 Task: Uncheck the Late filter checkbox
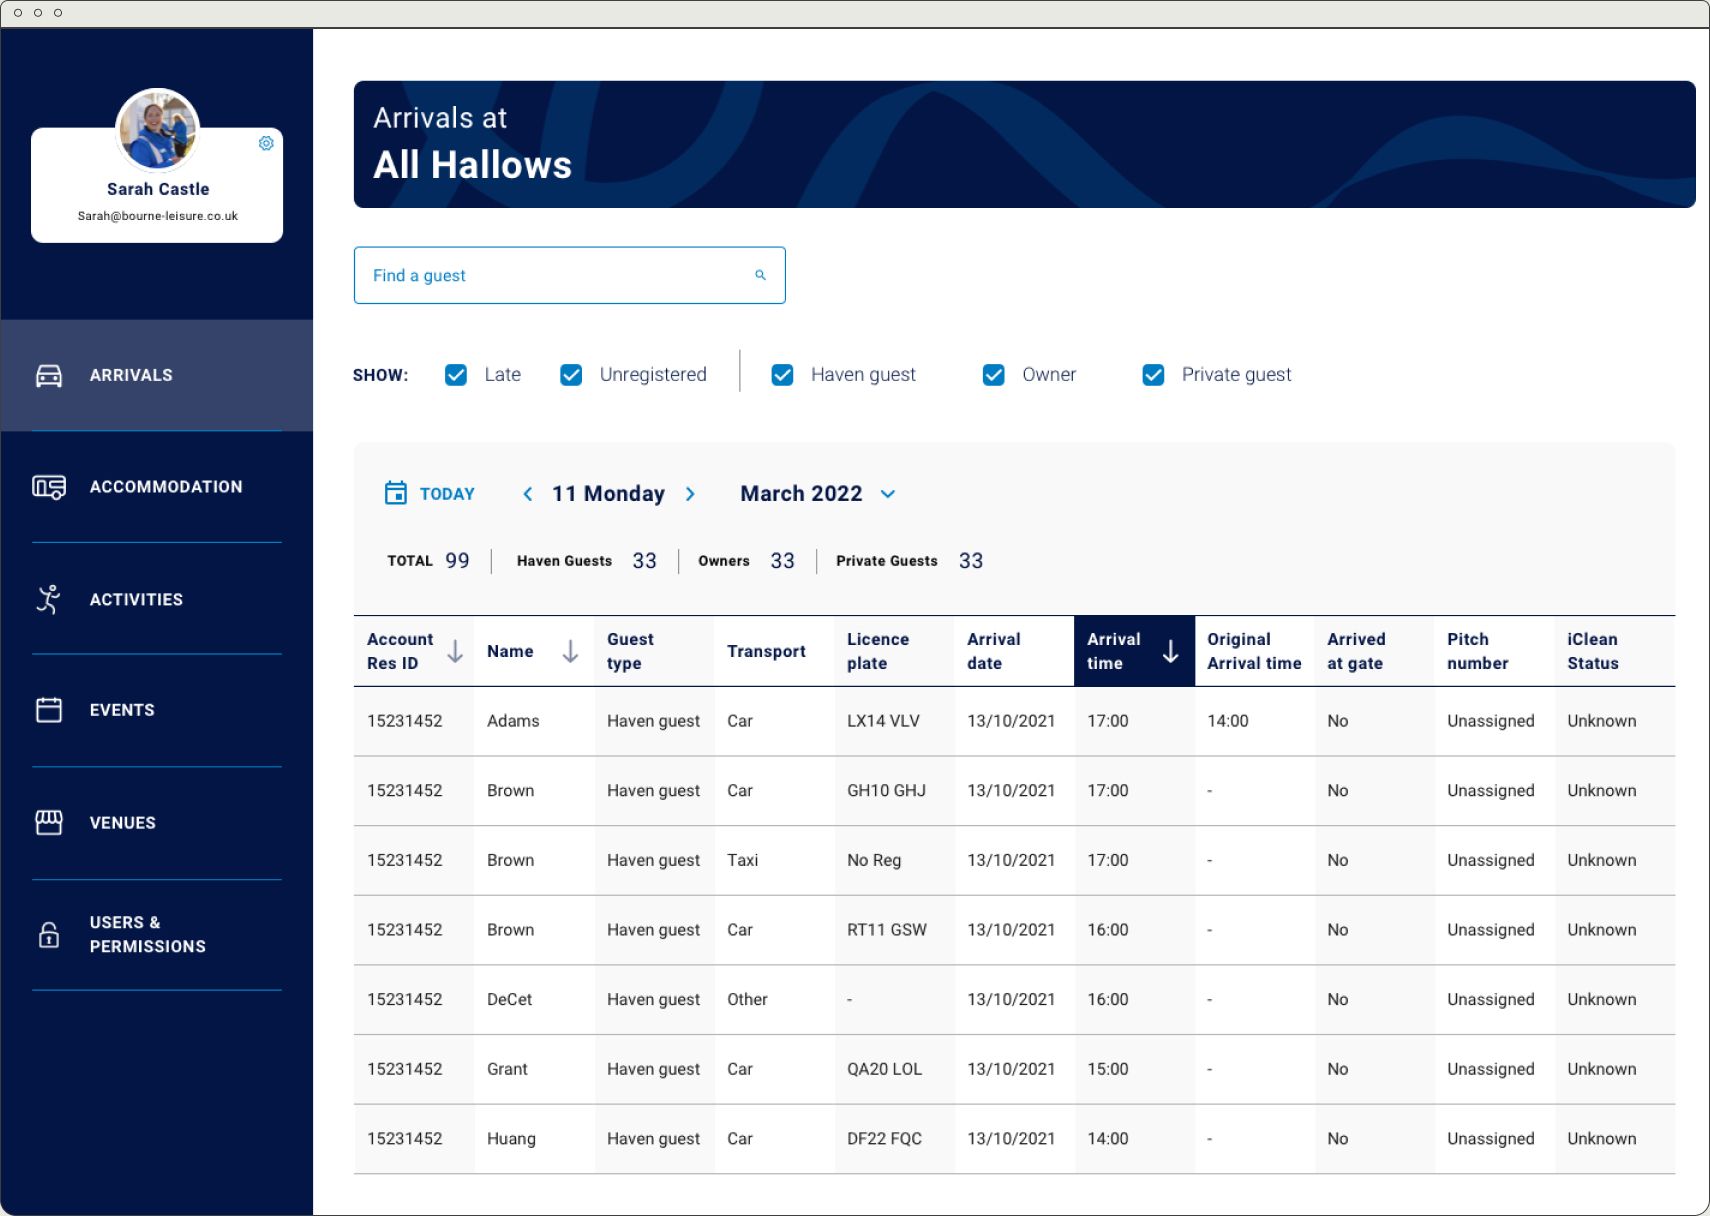click(456, 375)
